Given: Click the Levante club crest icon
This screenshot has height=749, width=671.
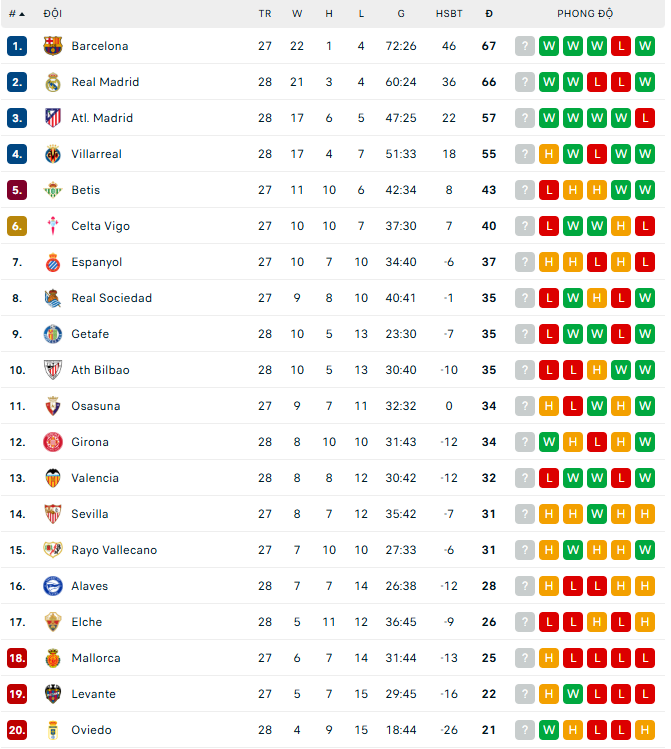Looking at the screenshot, I should pyautogui.click(x=53, y=694).
